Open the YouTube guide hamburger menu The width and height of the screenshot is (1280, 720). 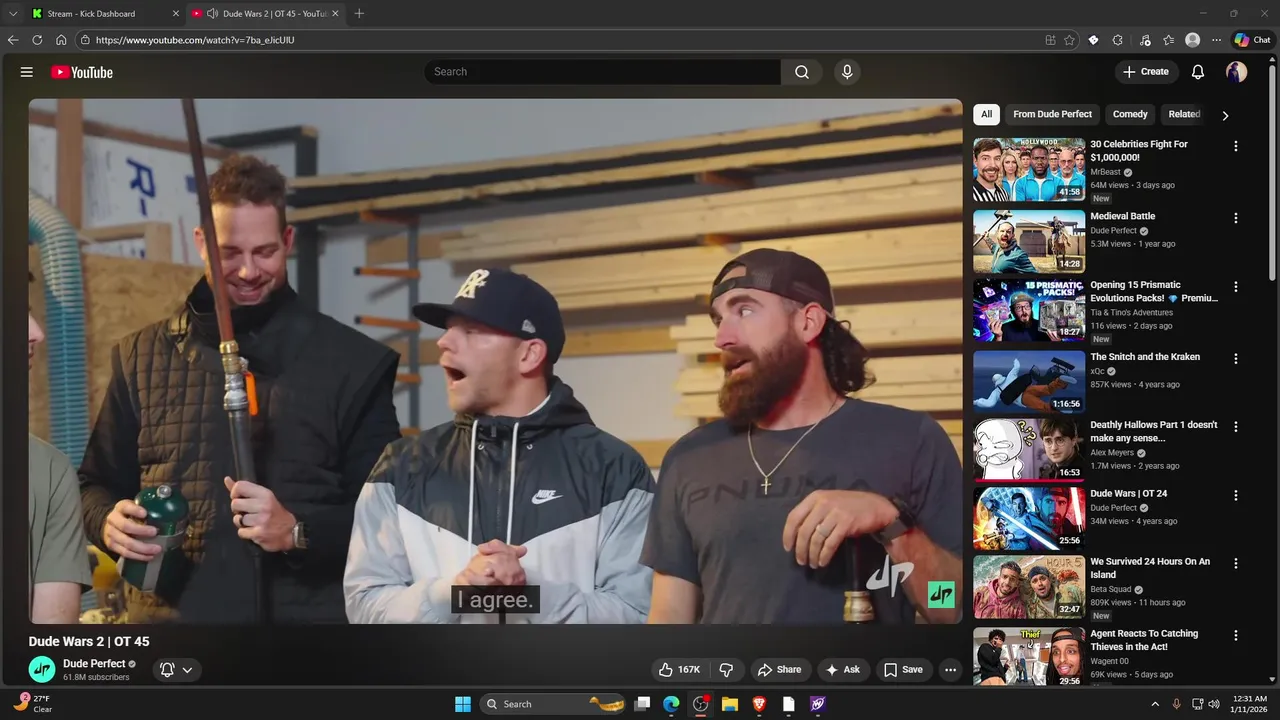click(27, 72)
